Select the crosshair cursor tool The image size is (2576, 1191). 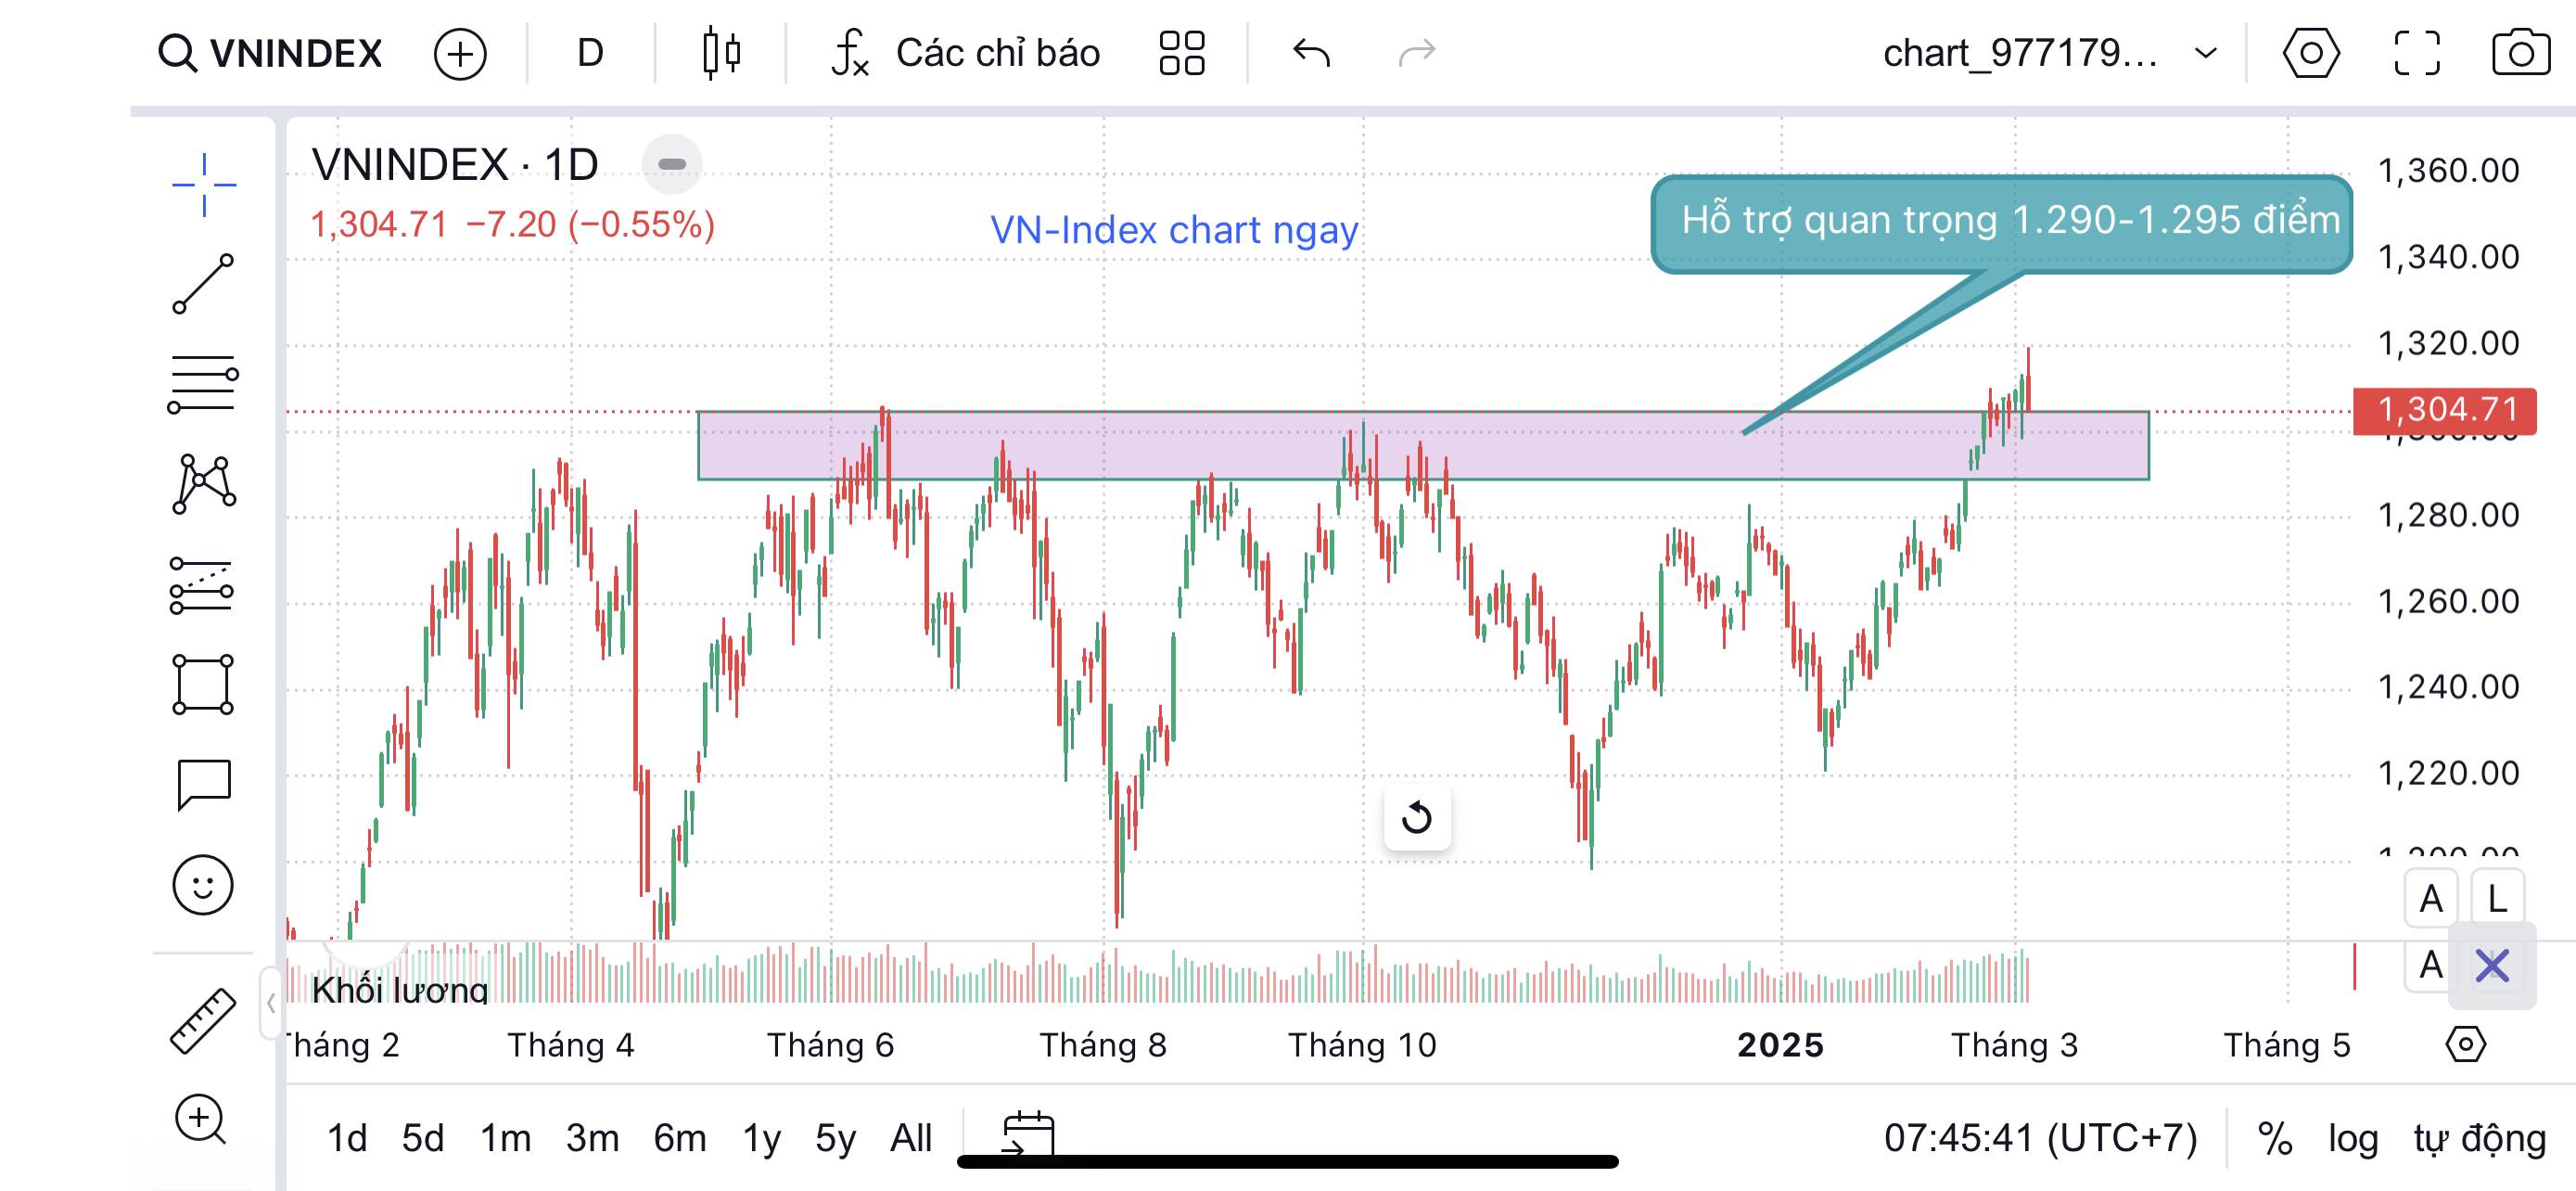[204, 185]
